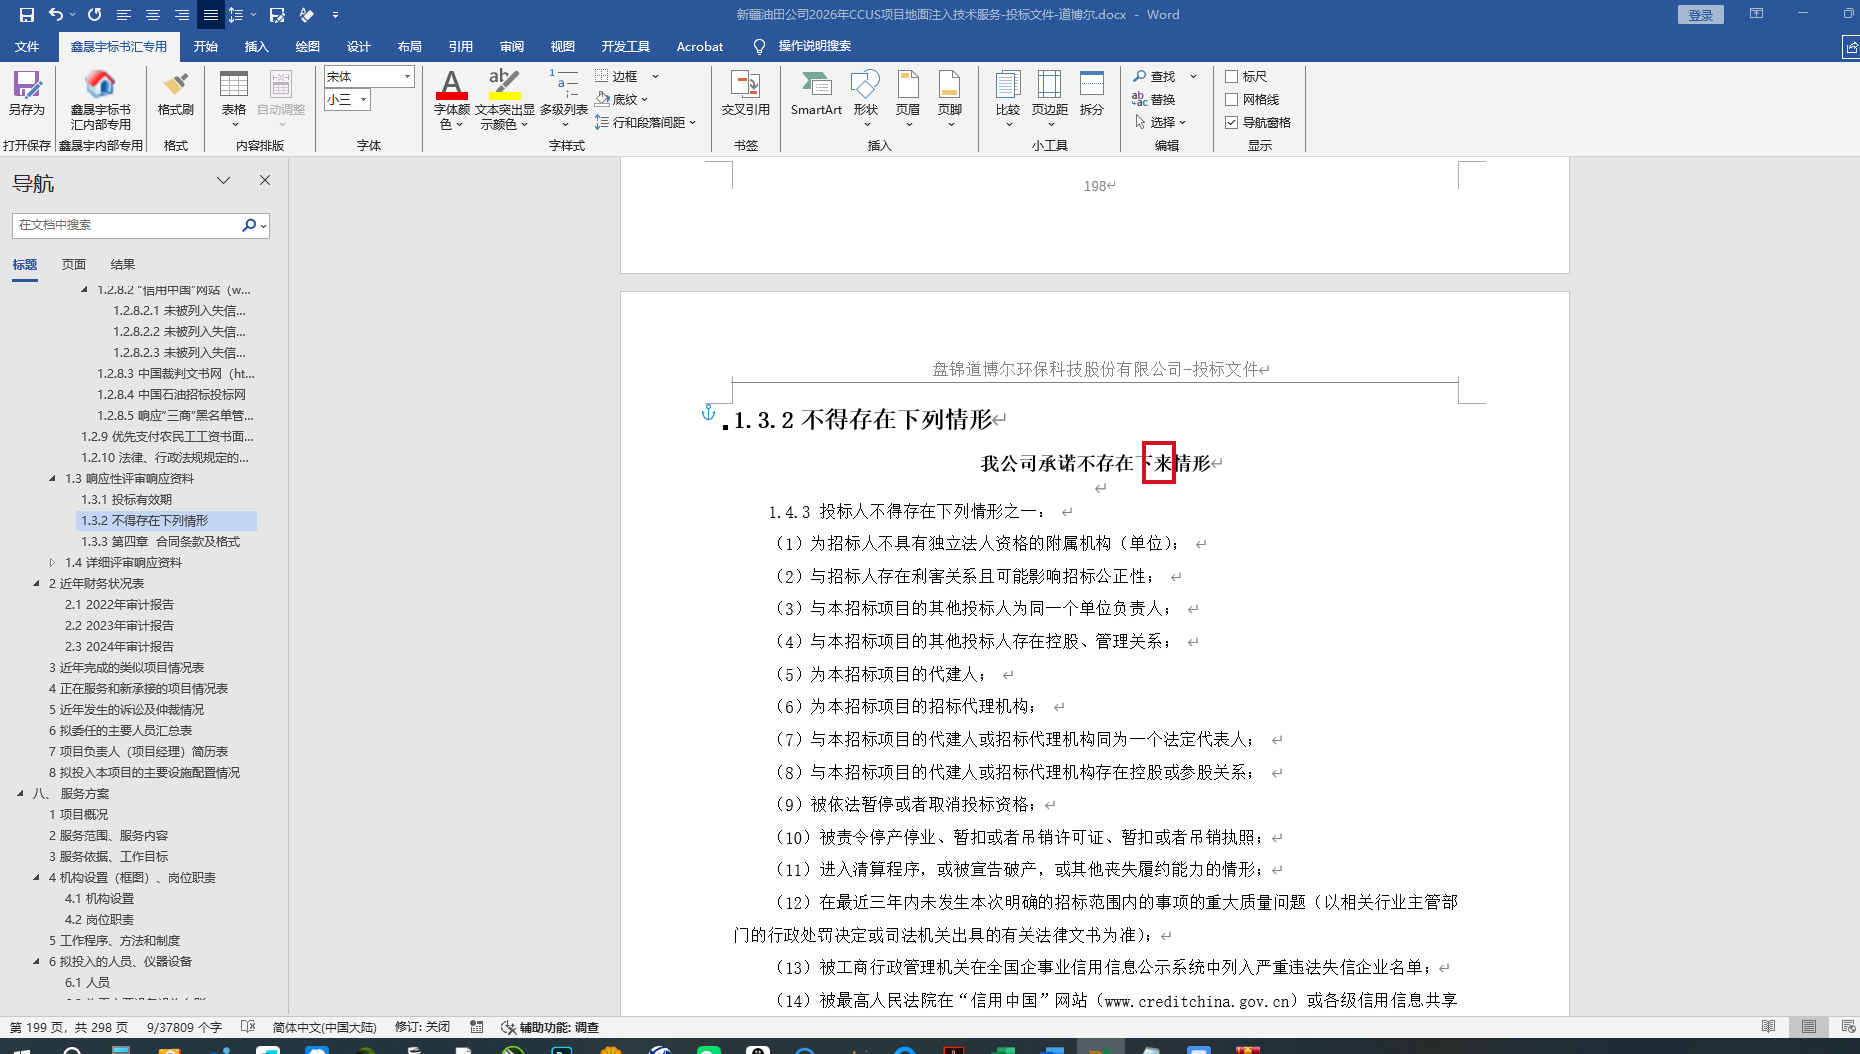Open the font size dropdown showing 小三
Image resolution: width=1860 pixels, height=1054 pixels.
363,100
